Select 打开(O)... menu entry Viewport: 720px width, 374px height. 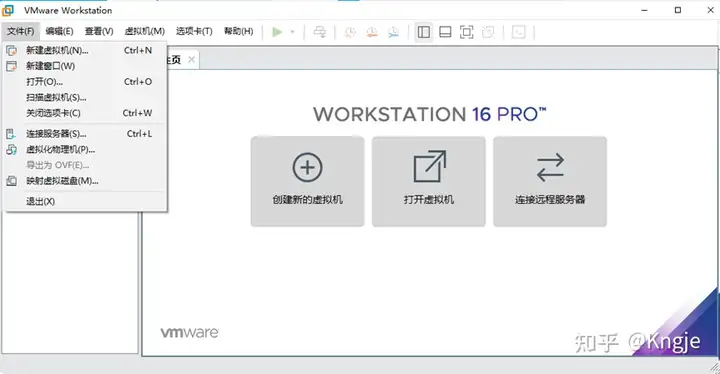pos(85,82)
